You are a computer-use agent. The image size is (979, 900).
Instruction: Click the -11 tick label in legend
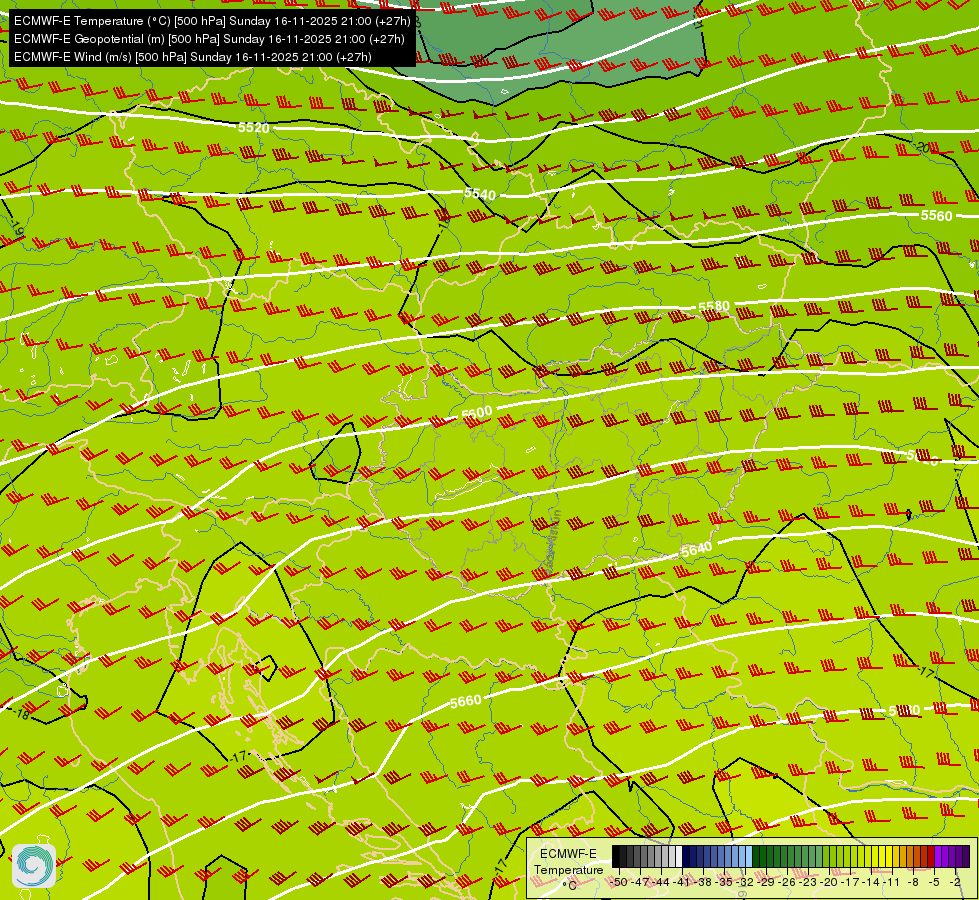coord(891,883)
